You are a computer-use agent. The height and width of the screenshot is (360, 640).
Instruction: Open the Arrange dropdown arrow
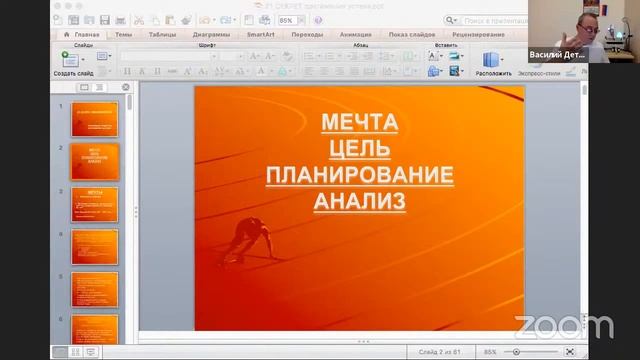pyautogui.click(x=502, y=60)
